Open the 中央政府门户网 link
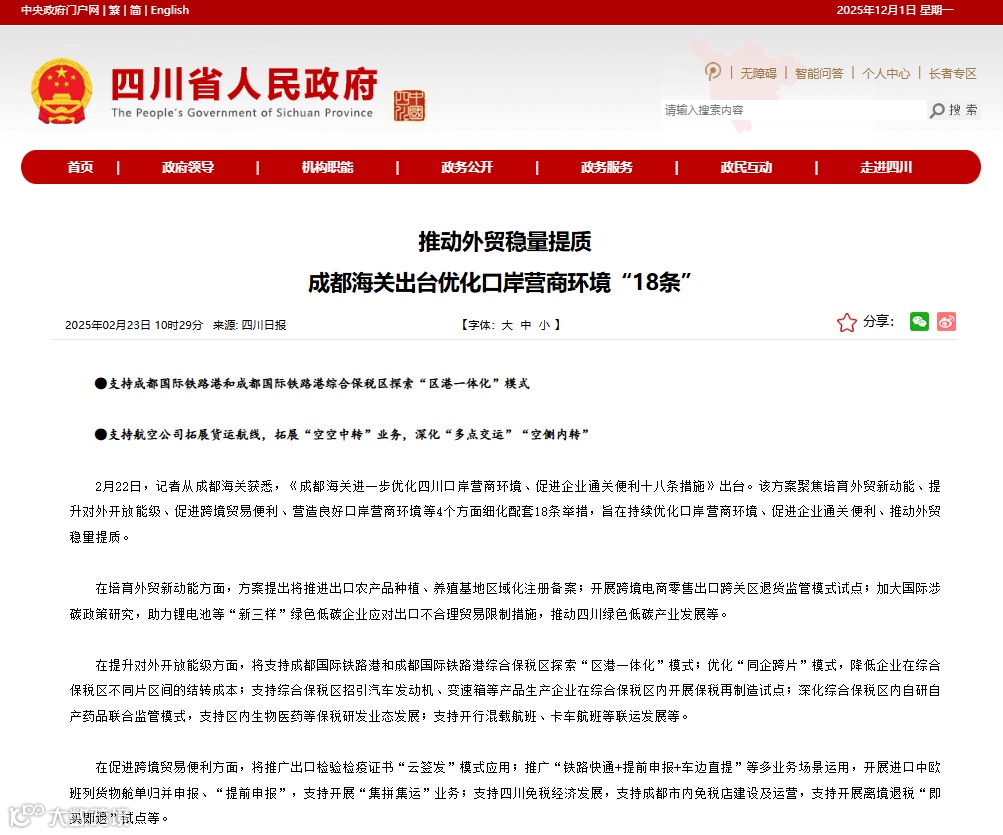Screen dimensions: 1003x835 click(x=60, y=10)
